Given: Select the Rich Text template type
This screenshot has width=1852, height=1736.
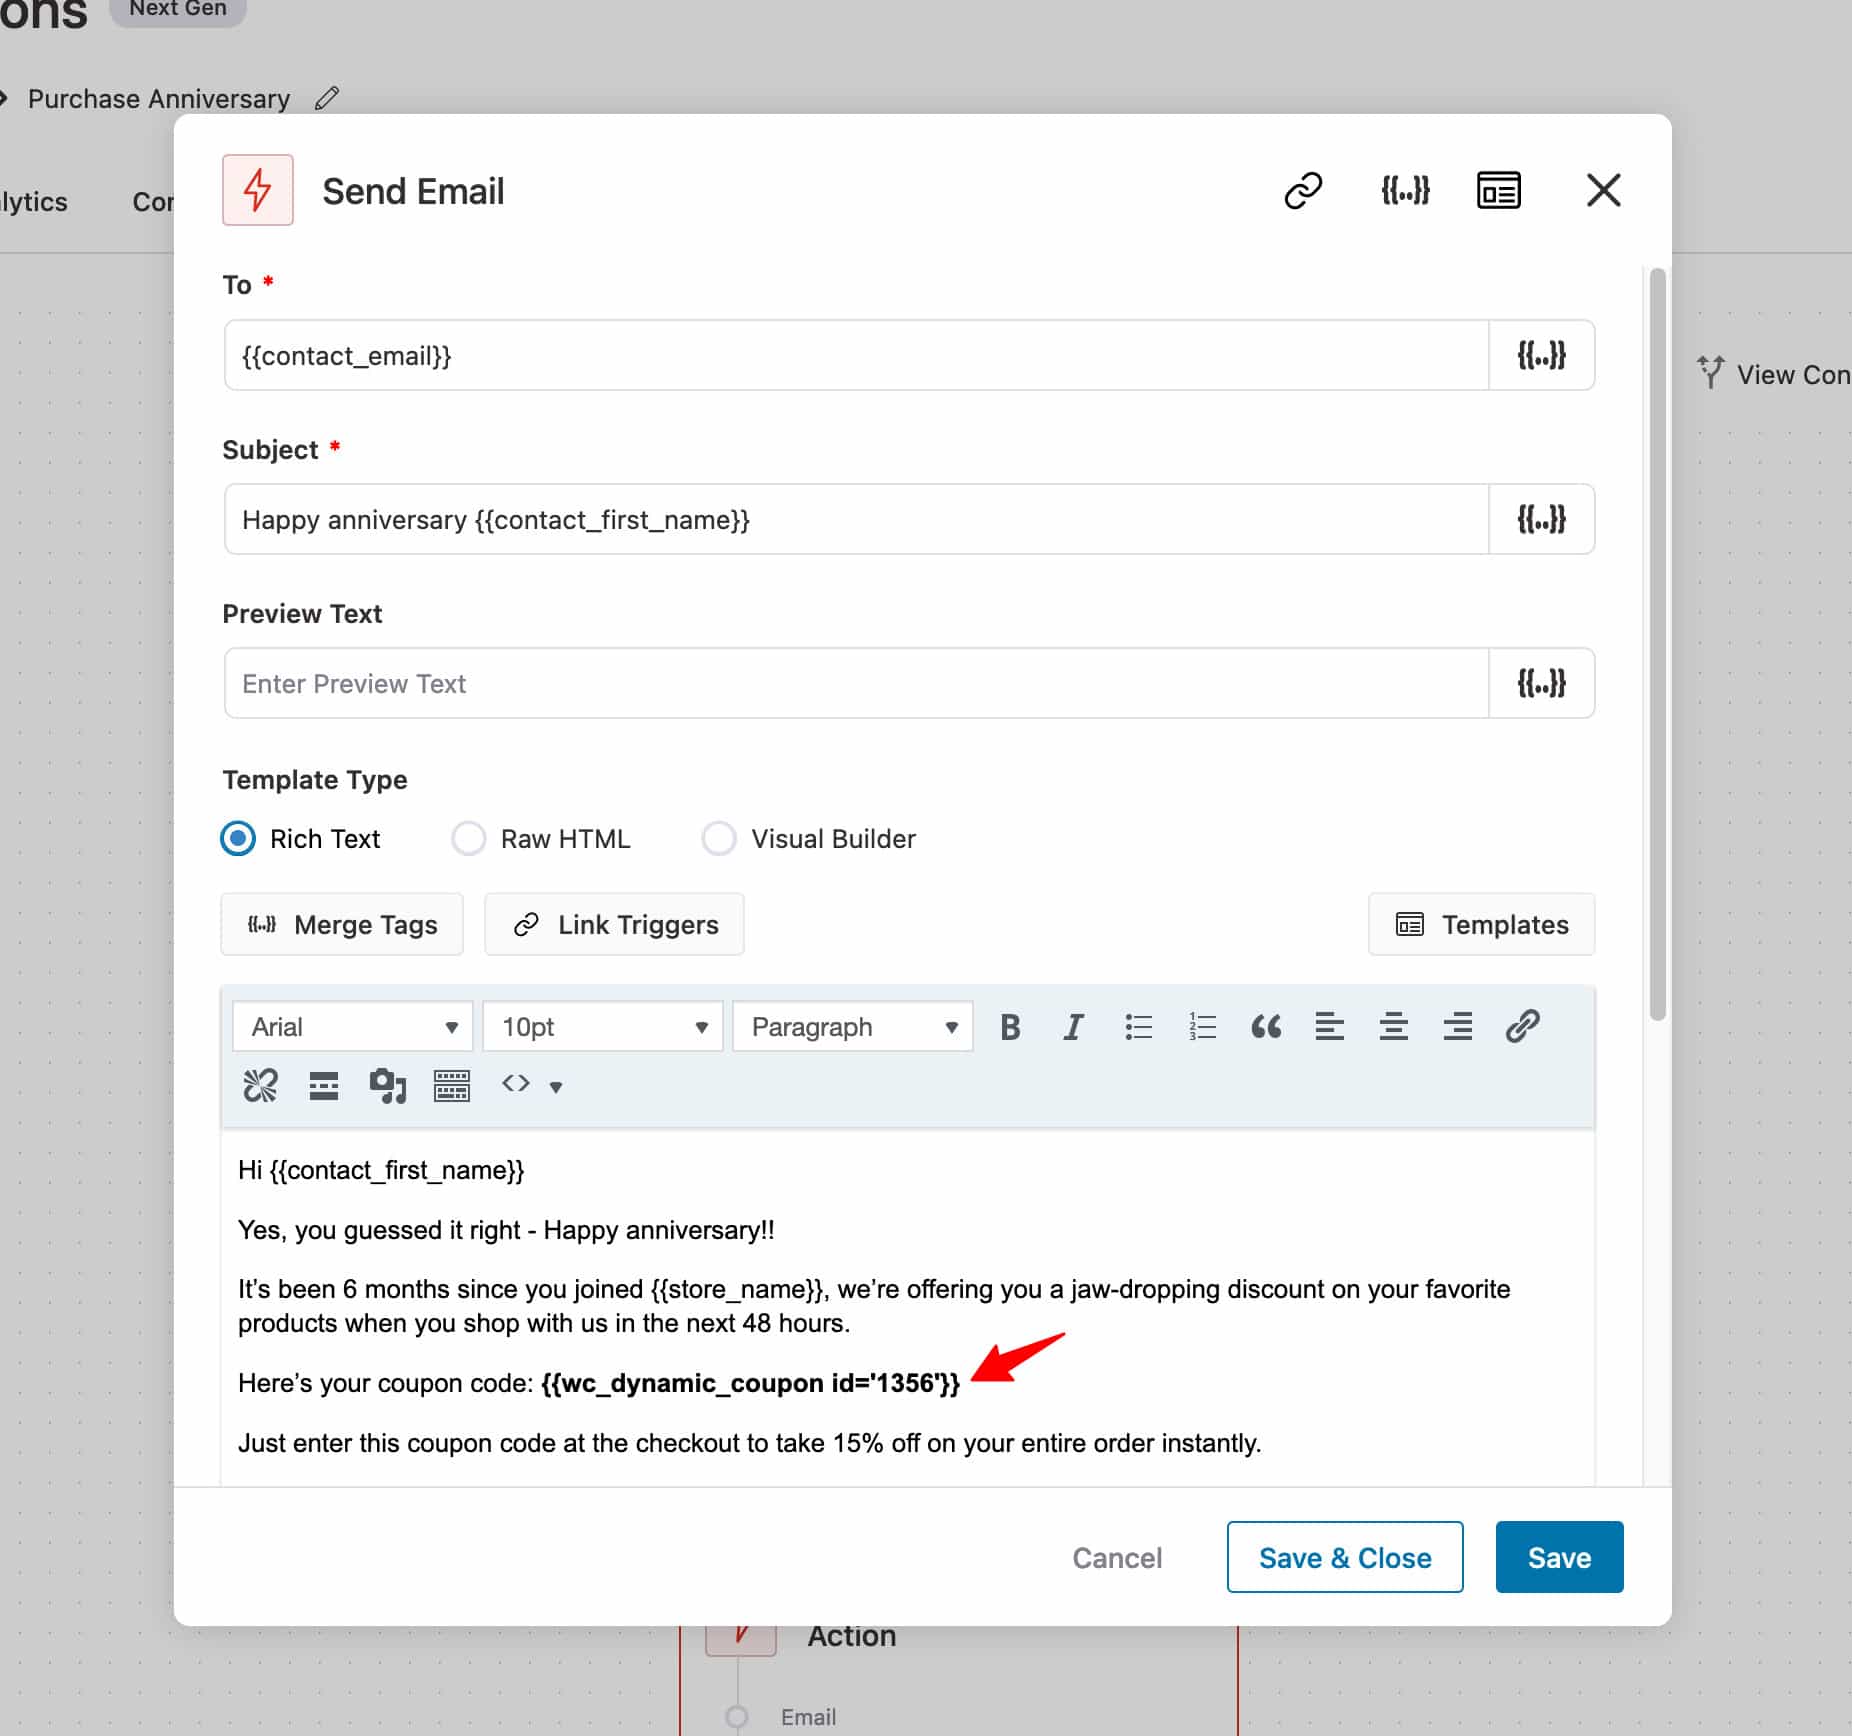Looking at the screenshot, I should click(x=238, y=839).
